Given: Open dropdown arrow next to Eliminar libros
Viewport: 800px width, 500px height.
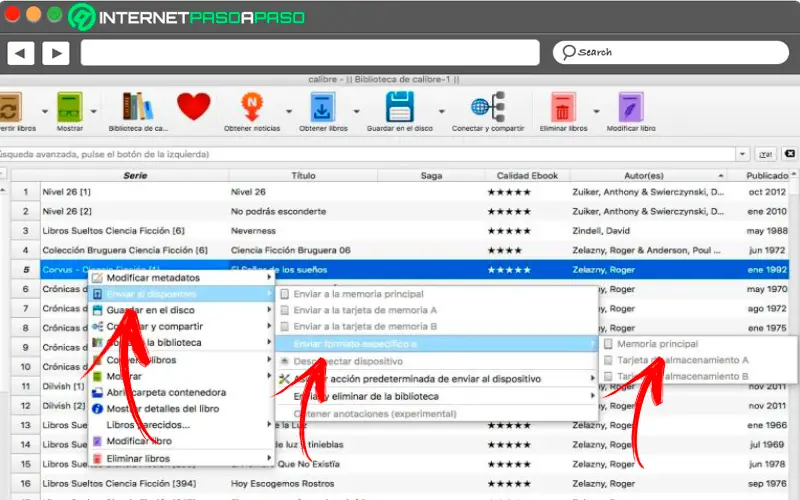Looking at the screenshot, I should (596, 111).
